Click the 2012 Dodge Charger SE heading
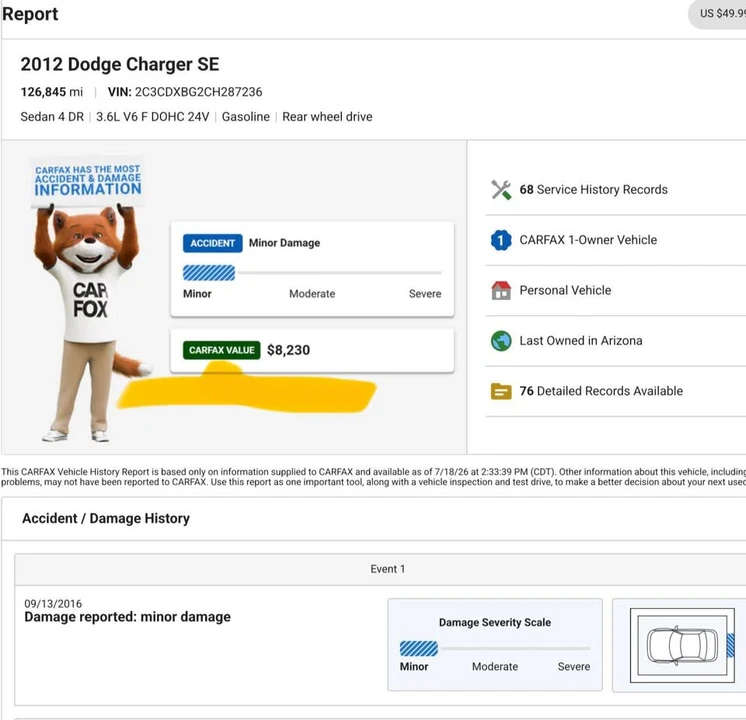Image resolution: width=746 pixels, height=720 pixels. coord(120,64)
